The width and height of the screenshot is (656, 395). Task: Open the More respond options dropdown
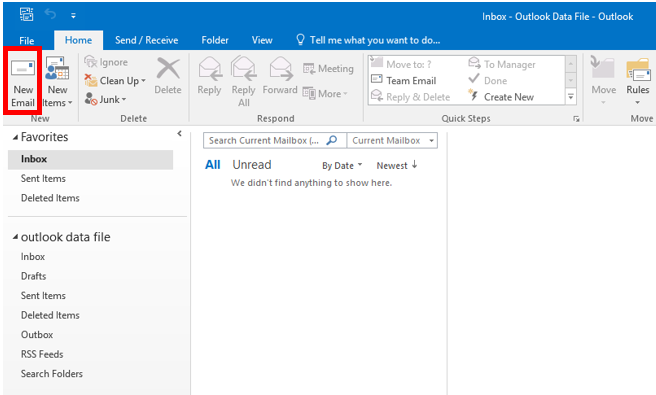click(325, 93)
